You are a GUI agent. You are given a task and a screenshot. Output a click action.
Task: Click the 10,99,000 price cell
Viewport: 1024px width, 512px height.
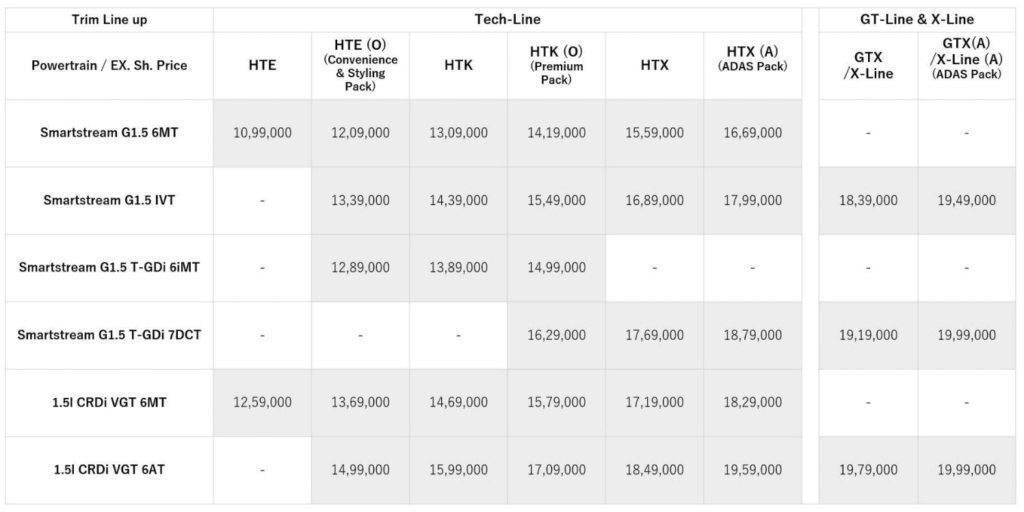click(x=262, y=132)
